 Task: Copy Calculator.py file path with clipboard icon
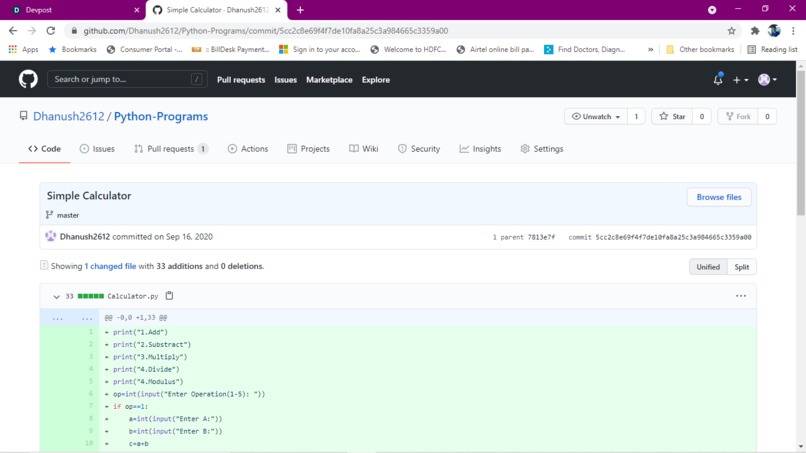click(x=169, y=296)
